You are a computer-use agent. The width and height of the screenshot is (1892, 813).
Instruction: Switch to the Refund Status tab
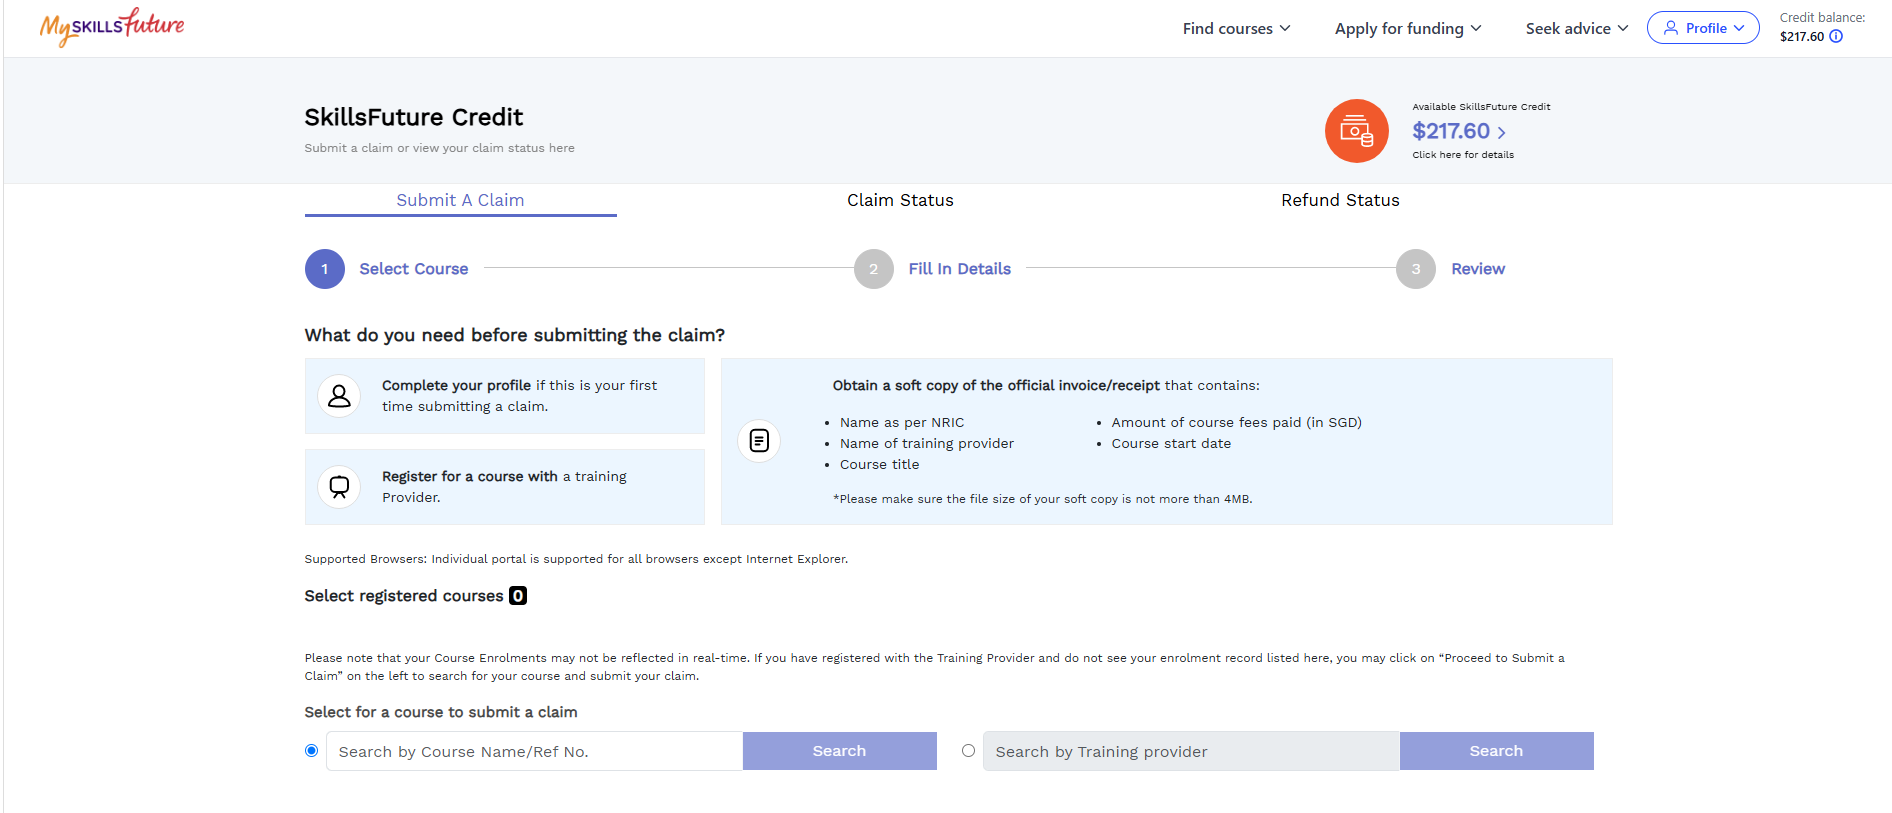(1340, 200)
